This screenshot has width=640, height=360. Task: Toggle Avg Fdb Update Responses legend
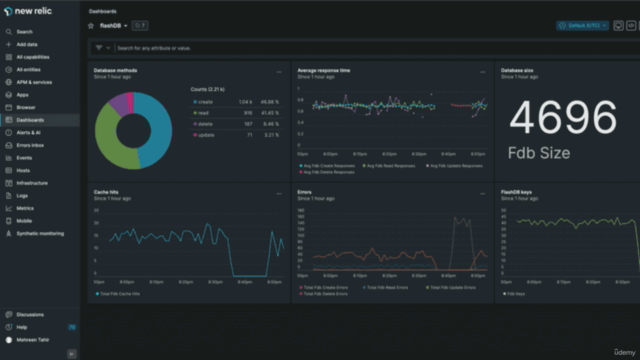pos(454,166)
